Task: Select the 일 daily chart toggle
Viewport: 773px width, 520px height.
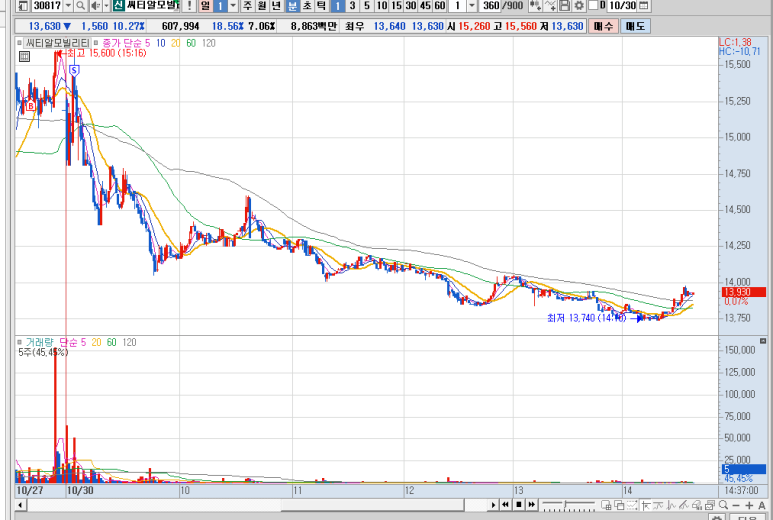Action: click(206, 5)
